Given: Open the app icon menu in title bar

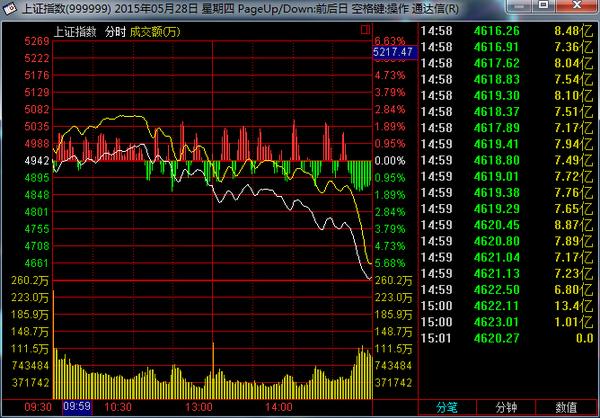Looking at the screenshot, I should 10,8.
